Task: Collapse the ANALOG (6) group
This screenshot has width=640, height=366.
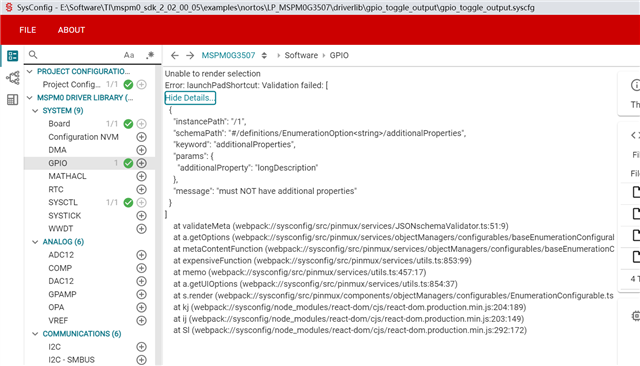Action: point(35,242)
